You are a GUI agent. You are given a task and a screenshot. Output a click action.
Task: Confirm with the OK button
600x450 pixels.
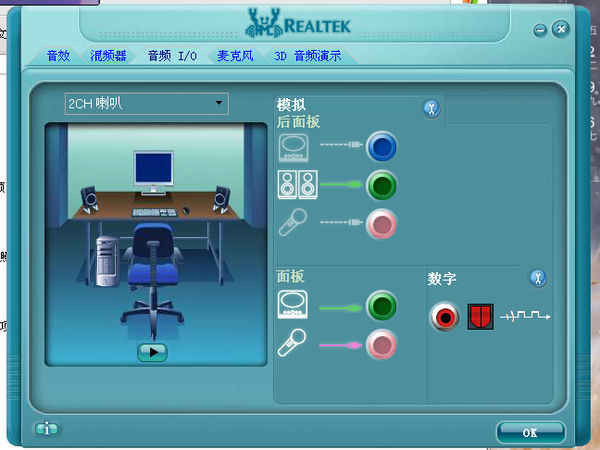tap(530, 433)
